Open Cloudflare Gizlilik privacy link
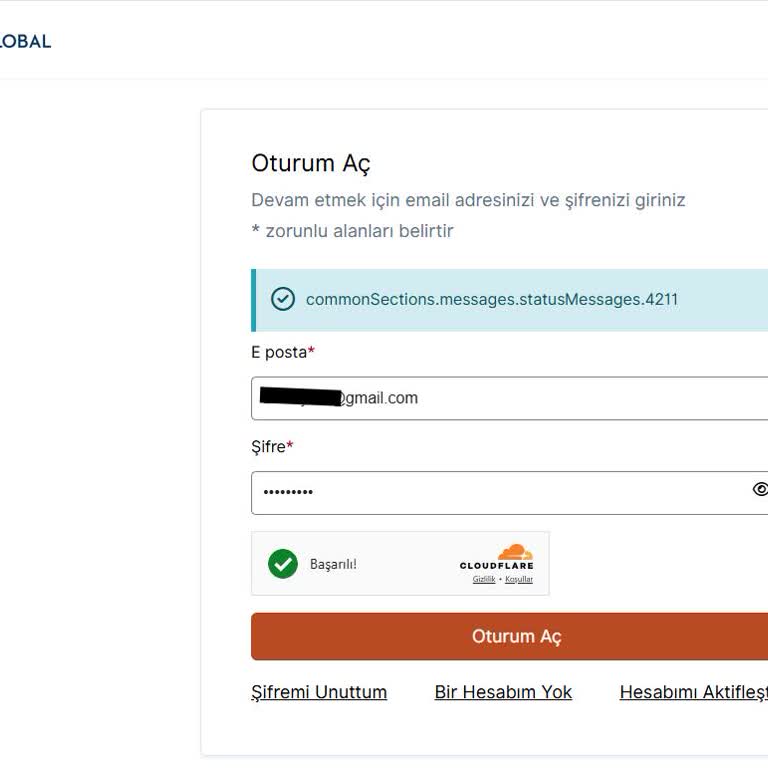The height and width of the screenshot is (768, 768). pyautogui.click(x=484, y=580)
